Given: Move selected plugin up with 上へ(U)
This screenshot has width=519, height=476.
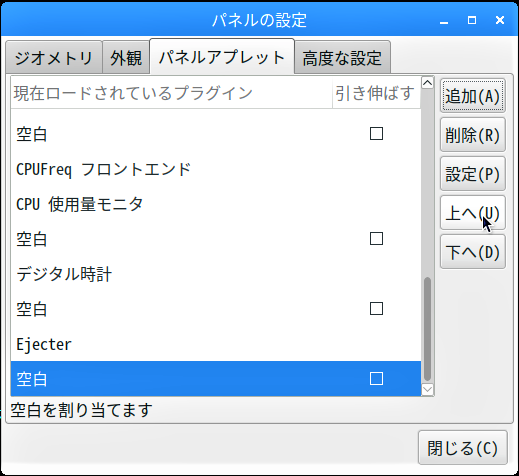Looking at the screenshot, I should [473, 213].
